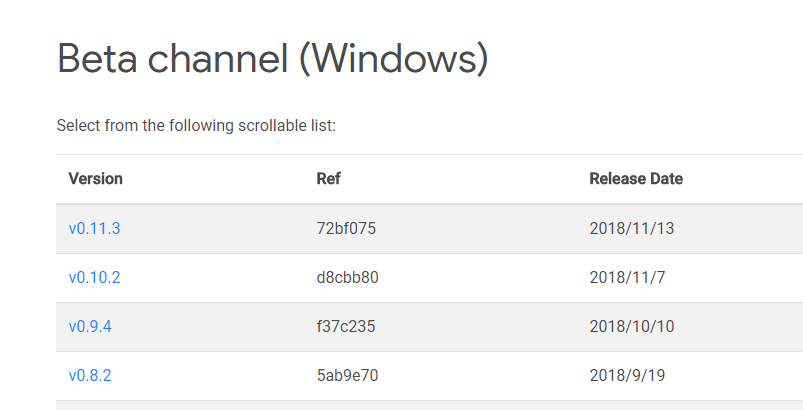Image resolution: width=803 pixels, height=410 pixels.
Task: Click the Version column header
Action: pyautogui.click(x=95, y=179)
